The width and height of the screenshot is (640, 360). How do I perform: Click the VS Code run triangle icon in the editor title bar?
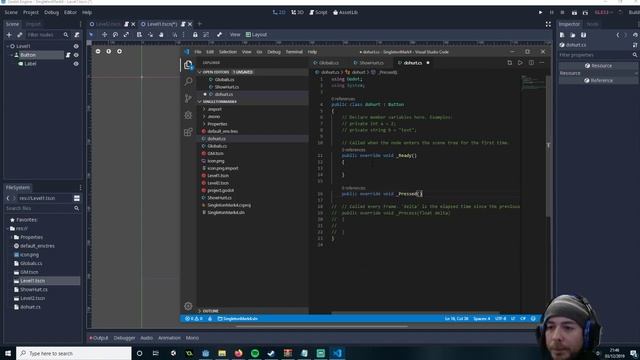(520, 63)
